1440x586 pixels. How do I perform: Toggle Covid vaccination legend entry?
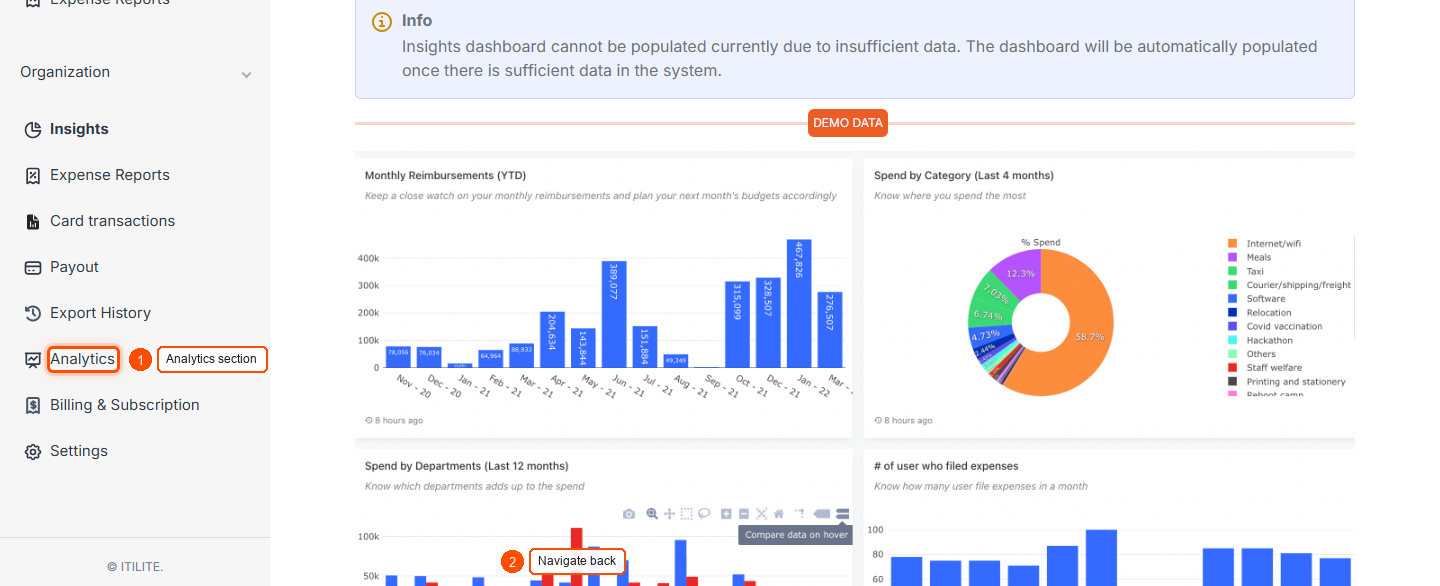coord(1275,326)
